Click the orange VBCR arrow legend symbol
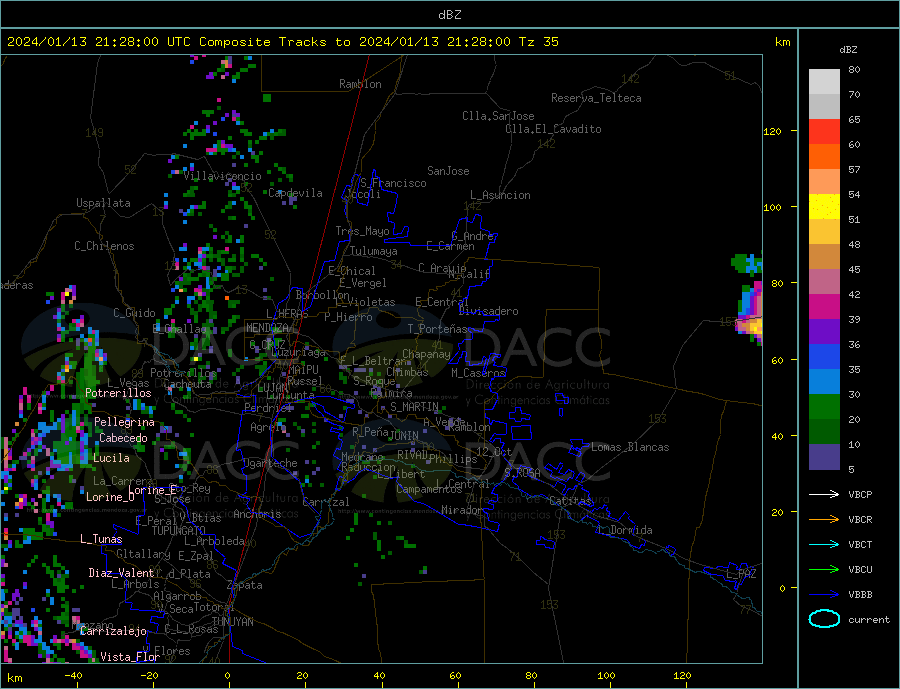The height and width of the screenshot is (689, 900). click(x=824, y=520)
